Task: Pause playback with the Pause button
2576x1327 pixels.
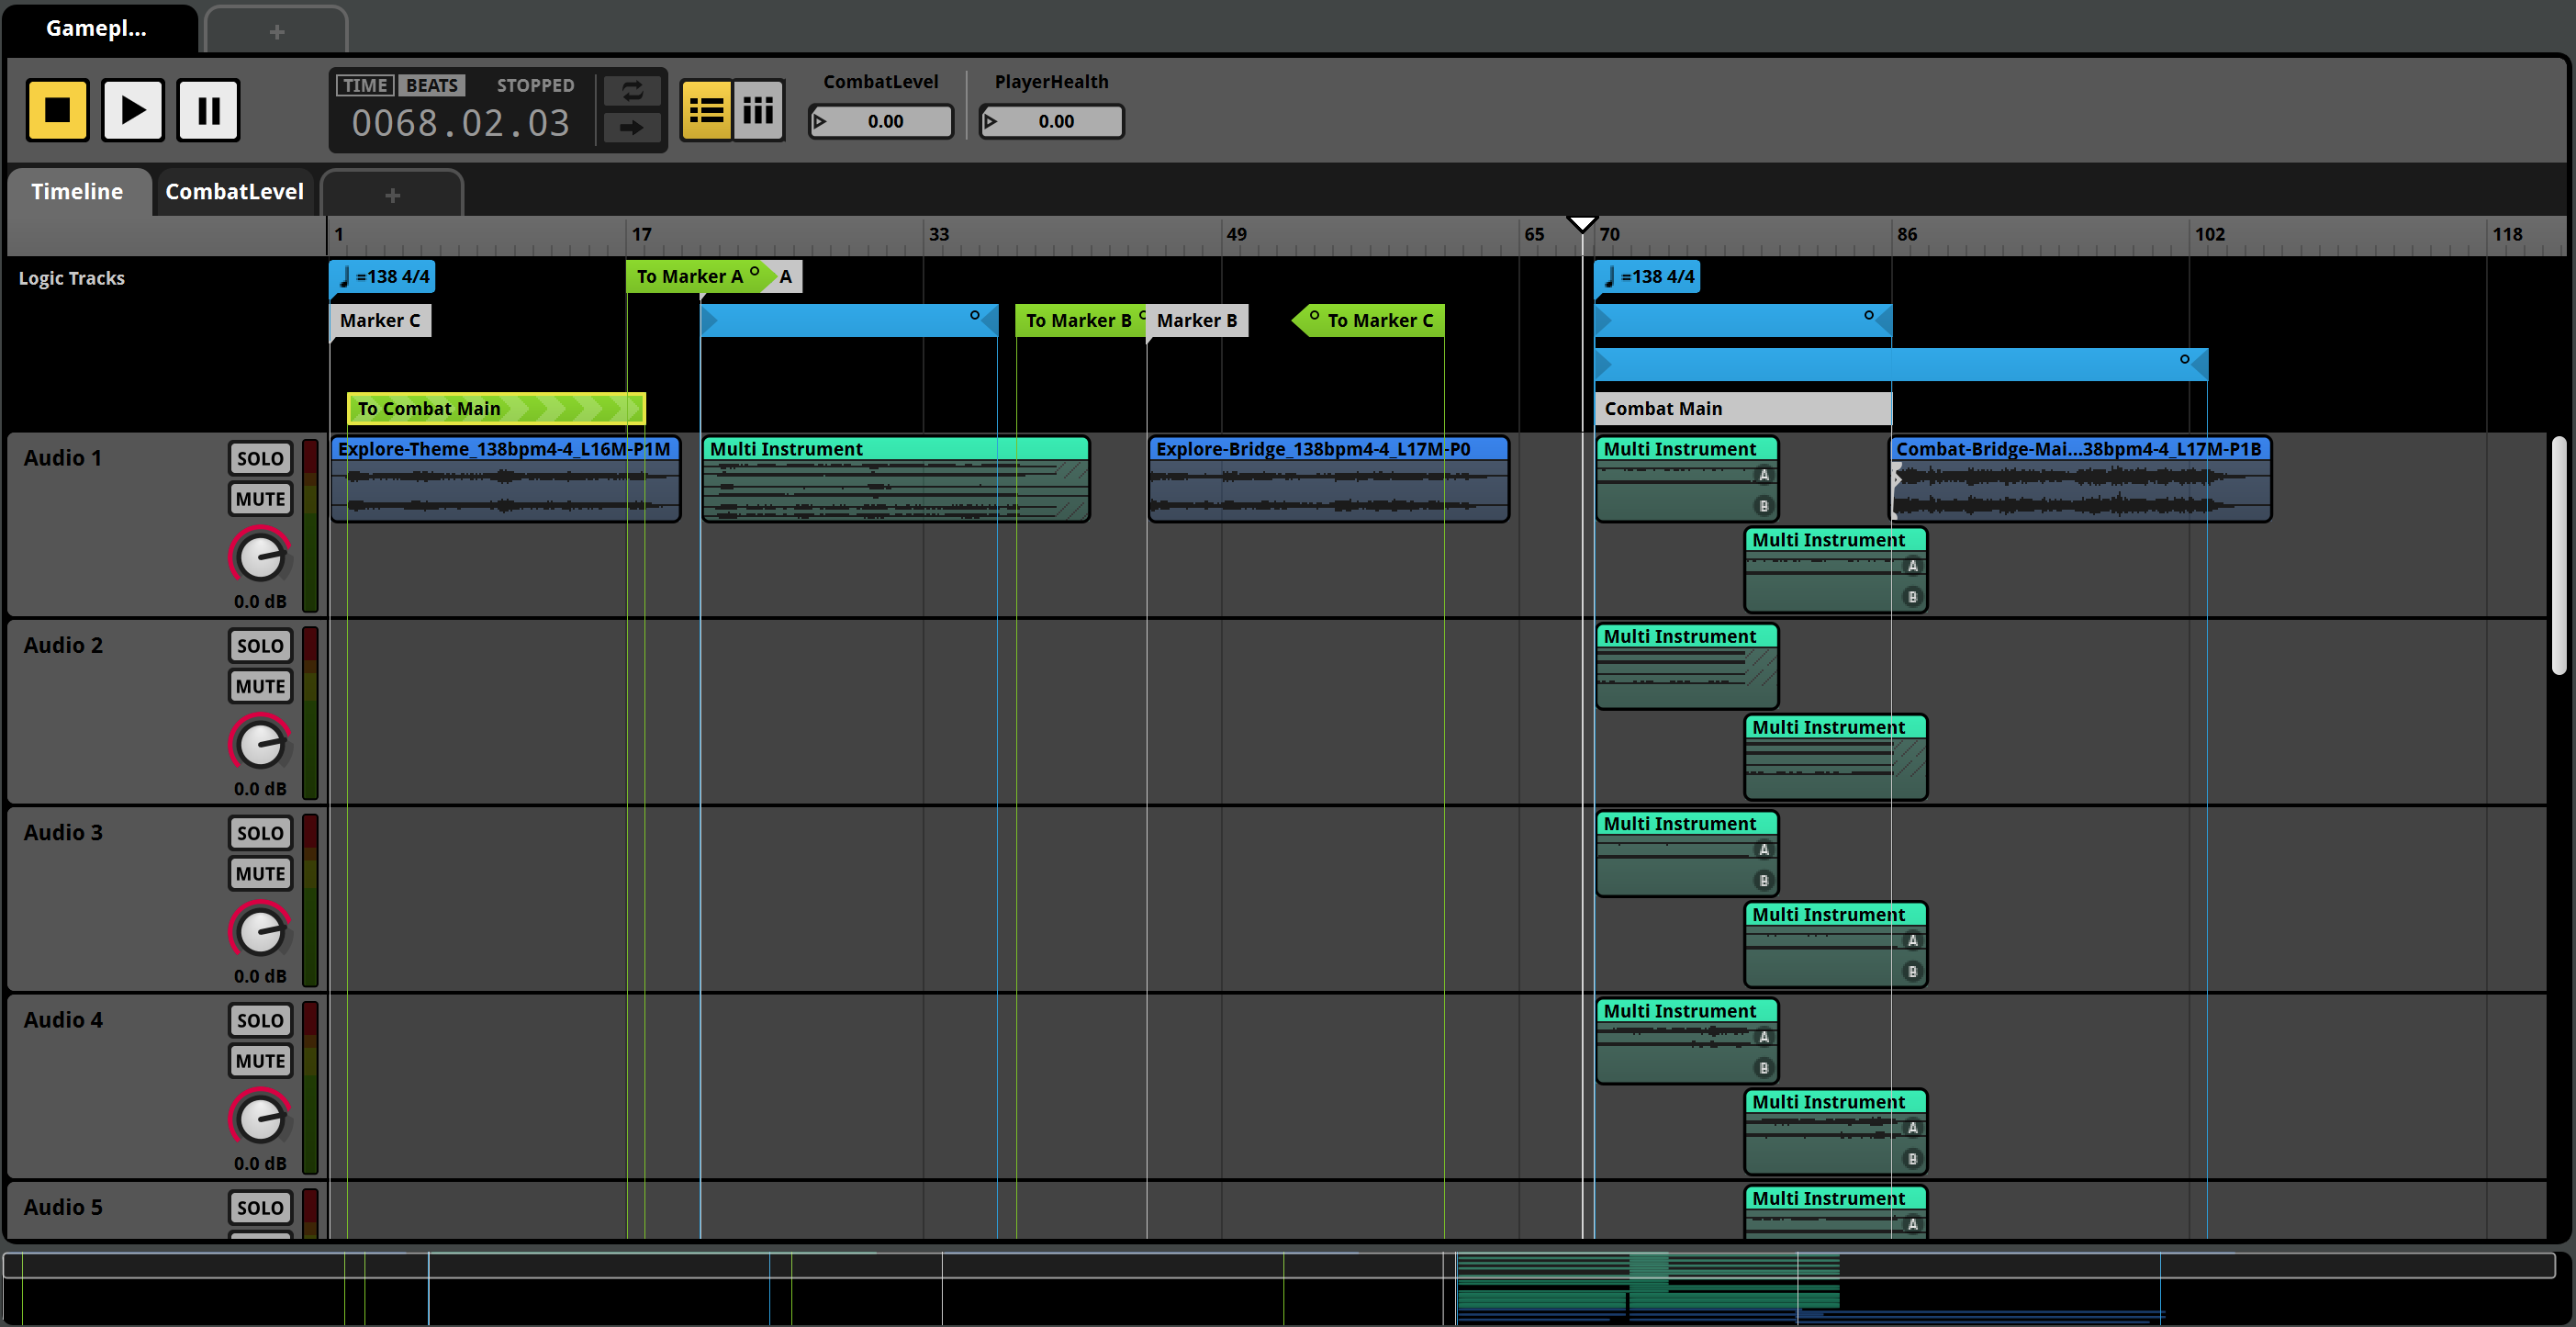Action: click(208, 109)
